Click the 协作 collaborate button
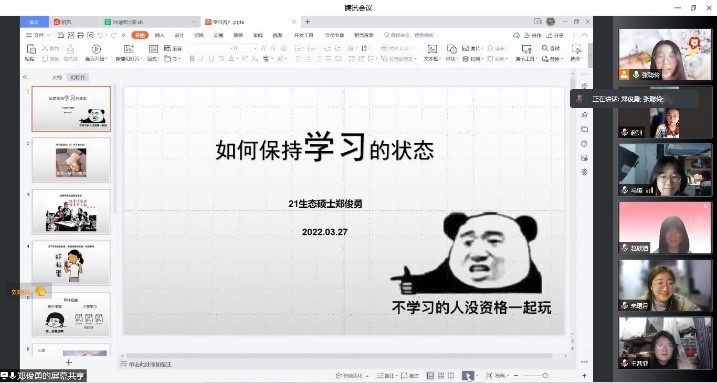The width and height of the screenshot is (717, 383). [x=533, y=35]
